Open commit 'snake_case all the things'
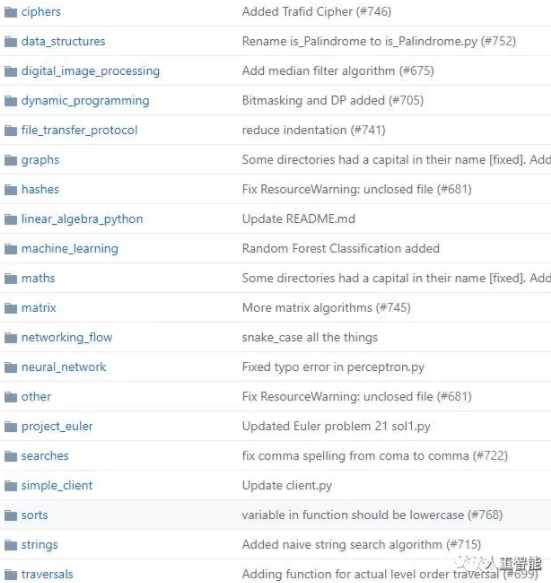This screenshot has width=551, height=583. pos(310,337)
